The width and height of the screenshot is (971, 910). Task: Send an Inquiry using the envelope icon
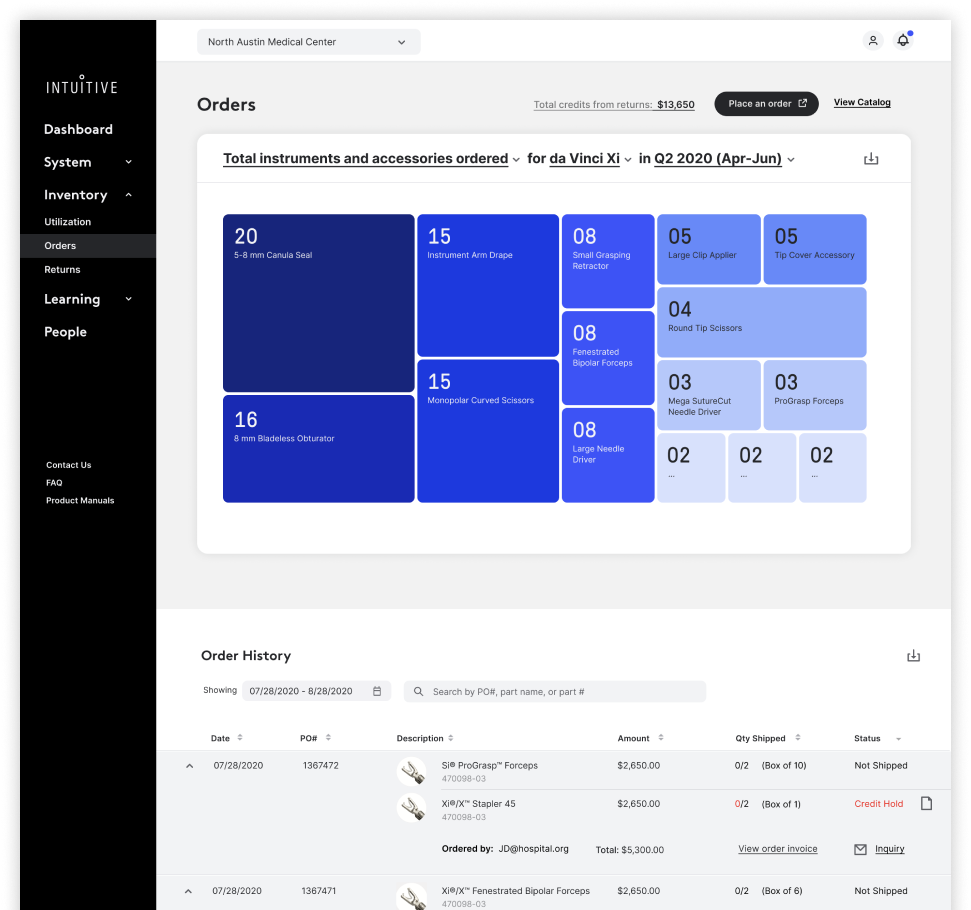859,849
